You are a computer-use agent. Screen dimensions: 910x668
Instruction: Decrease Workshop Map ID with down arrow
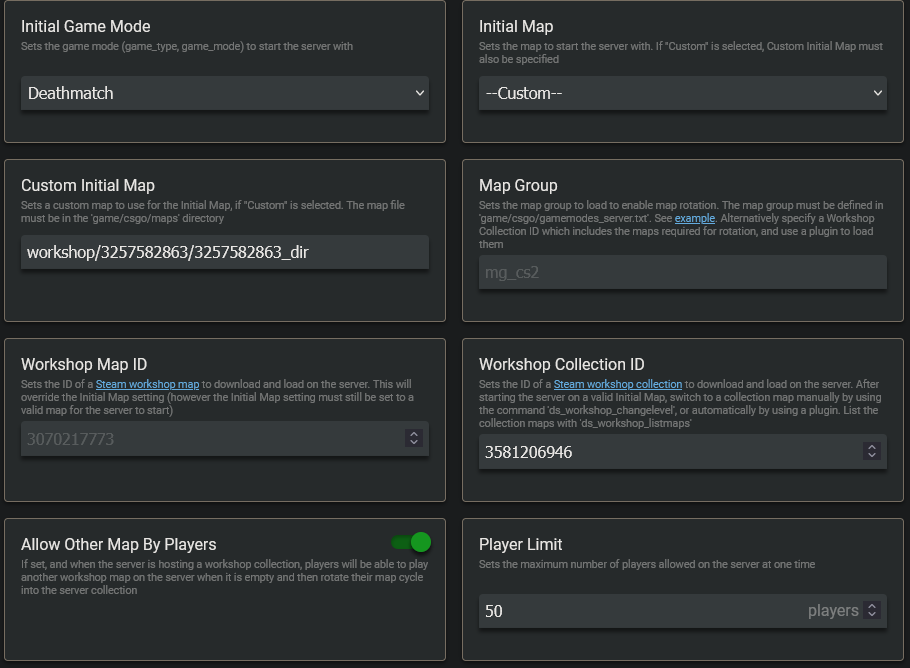pos(414,443)
